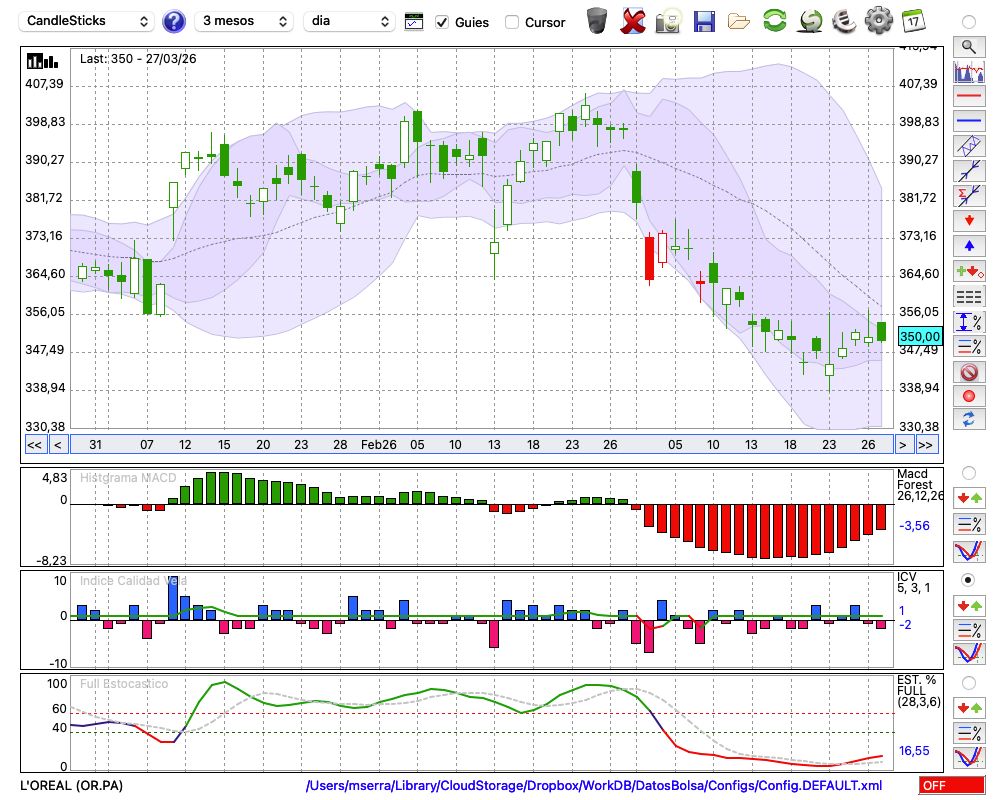Screen dimensions: 1000x800
Task: Select the red horizontal line tool
Action: coord(968,97)
